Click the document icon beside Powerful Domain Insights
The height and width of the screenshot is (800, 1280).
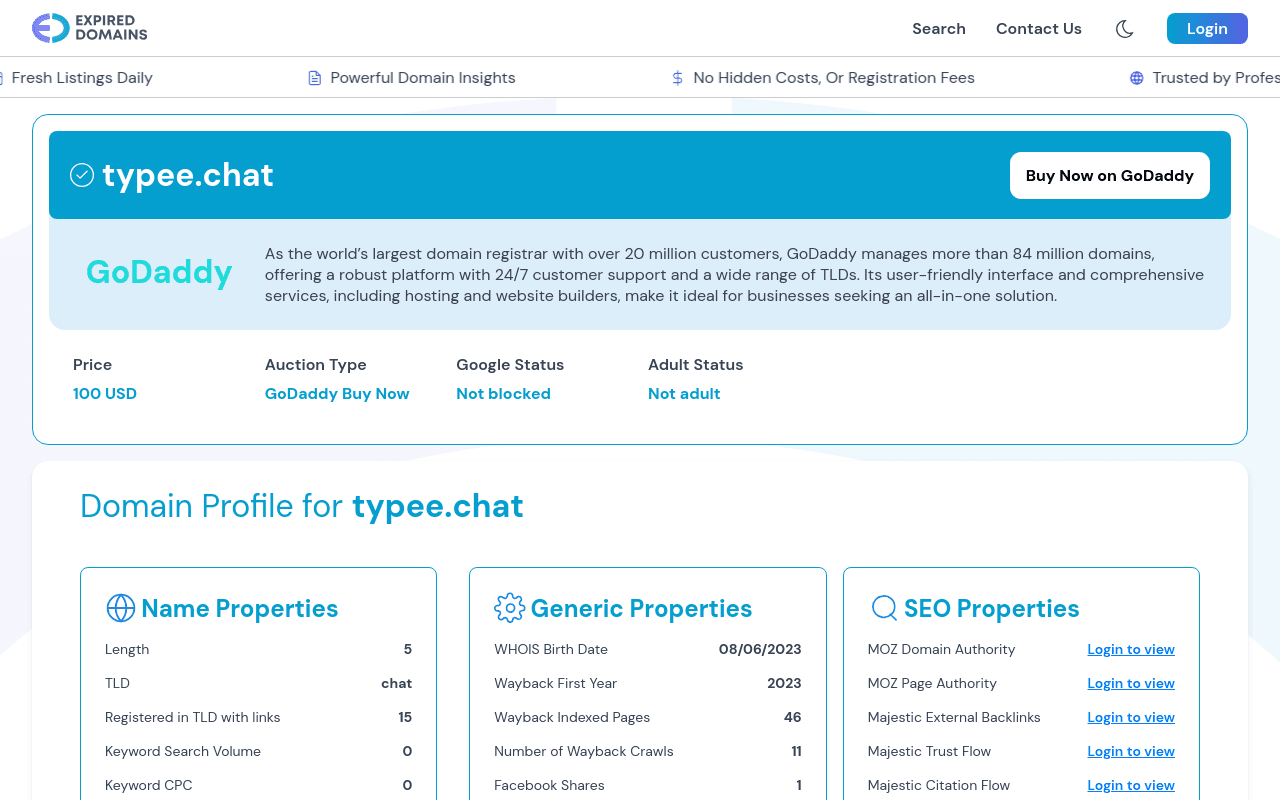click(x=315, y=78)
